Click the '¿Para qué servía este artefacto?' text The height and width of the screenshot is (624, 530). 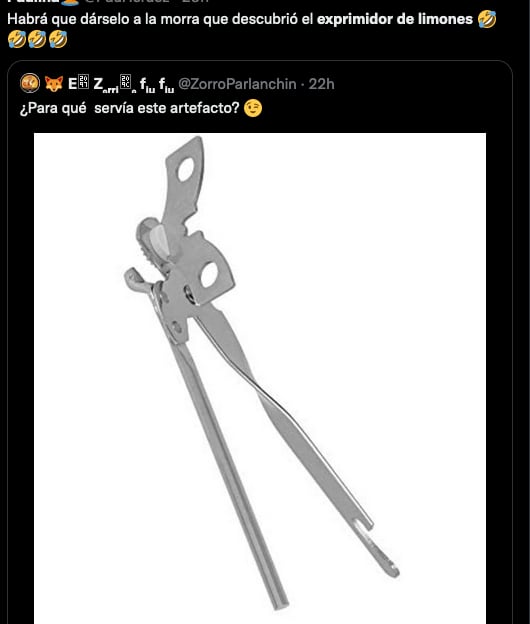point(129,108)
